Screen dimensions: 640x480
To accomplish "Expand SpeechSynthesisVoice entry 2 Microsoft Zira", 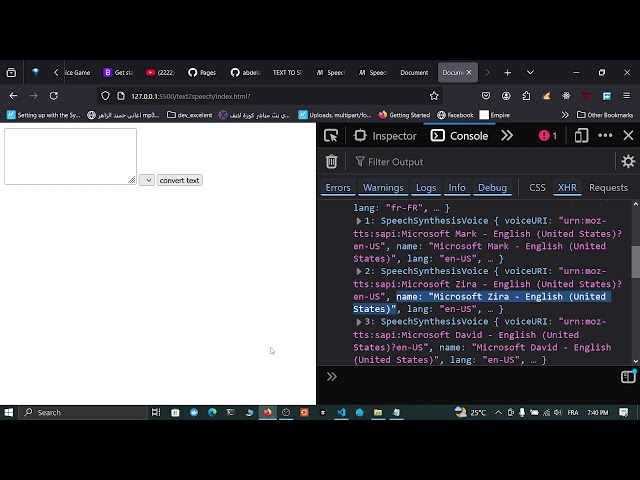I will (358, 271).
